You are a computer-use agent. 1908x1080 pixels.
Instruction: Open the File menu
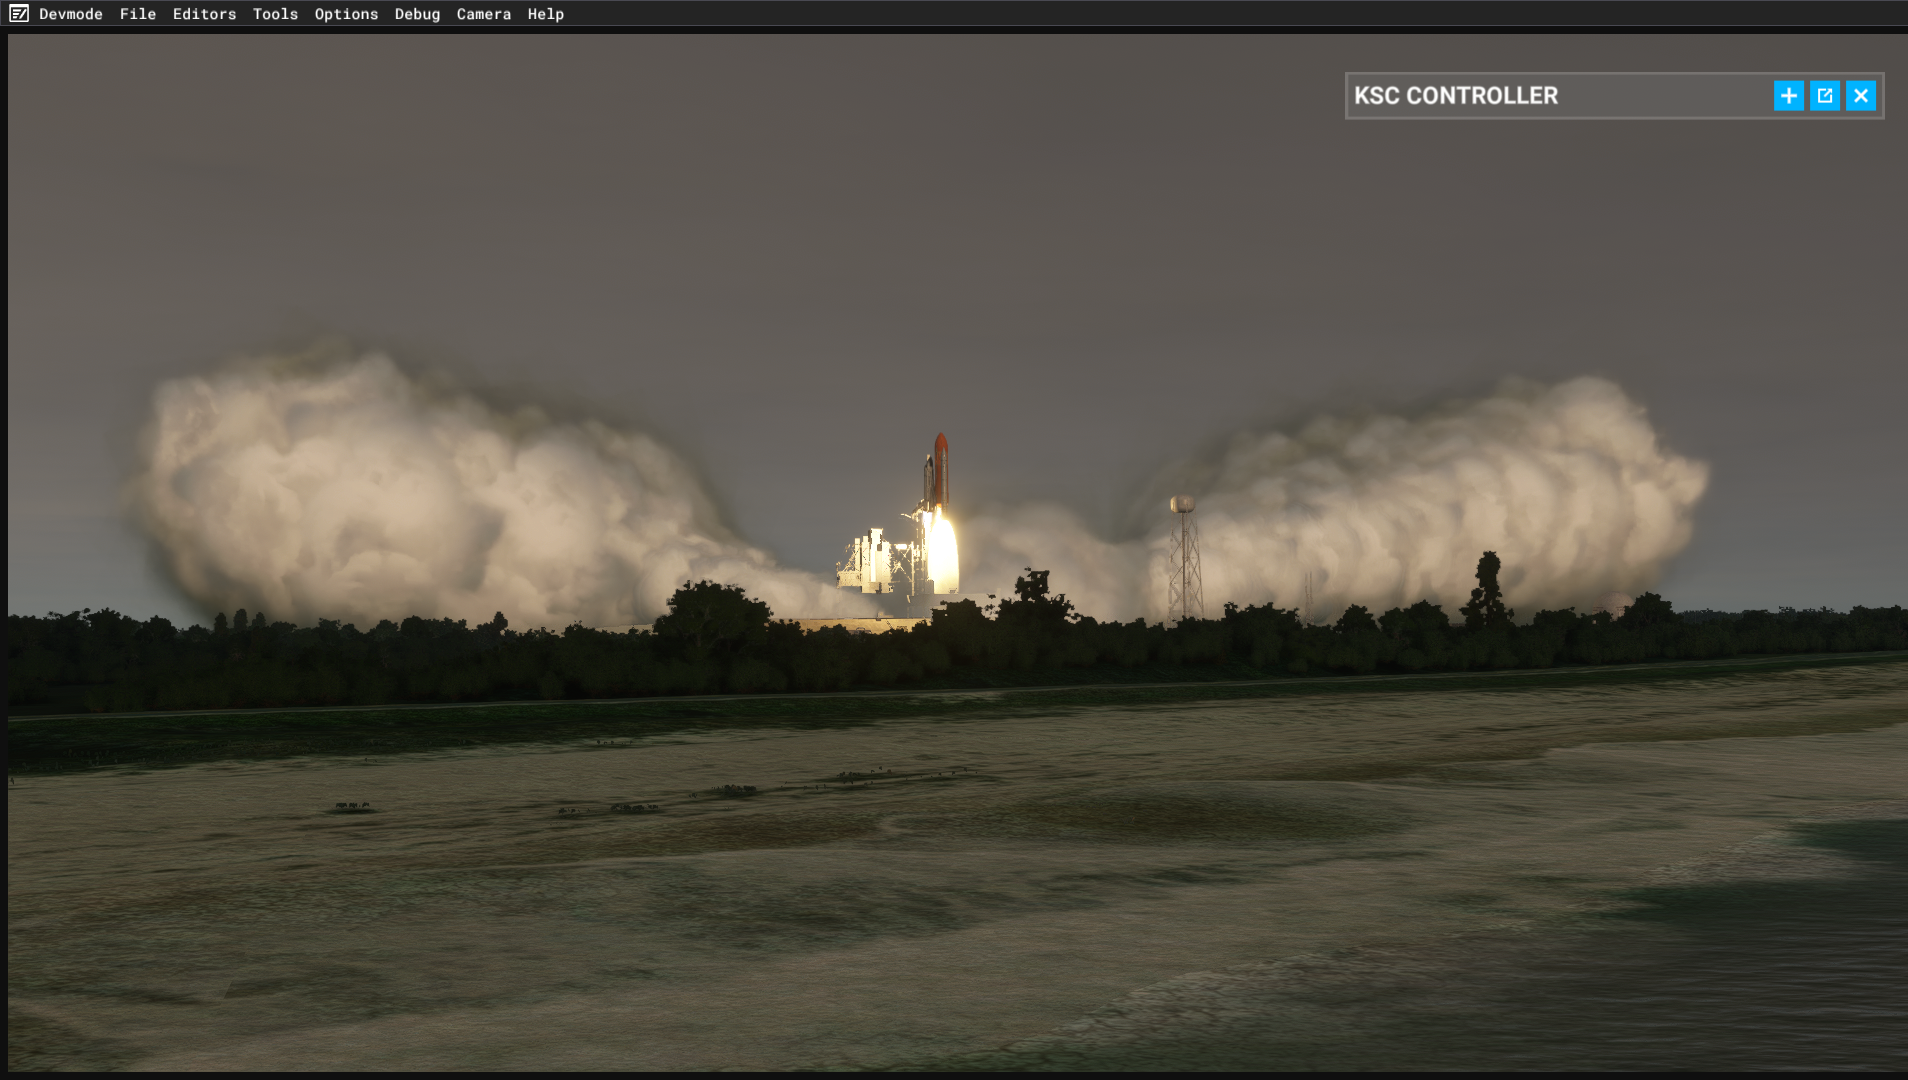(x=138, y=14)
